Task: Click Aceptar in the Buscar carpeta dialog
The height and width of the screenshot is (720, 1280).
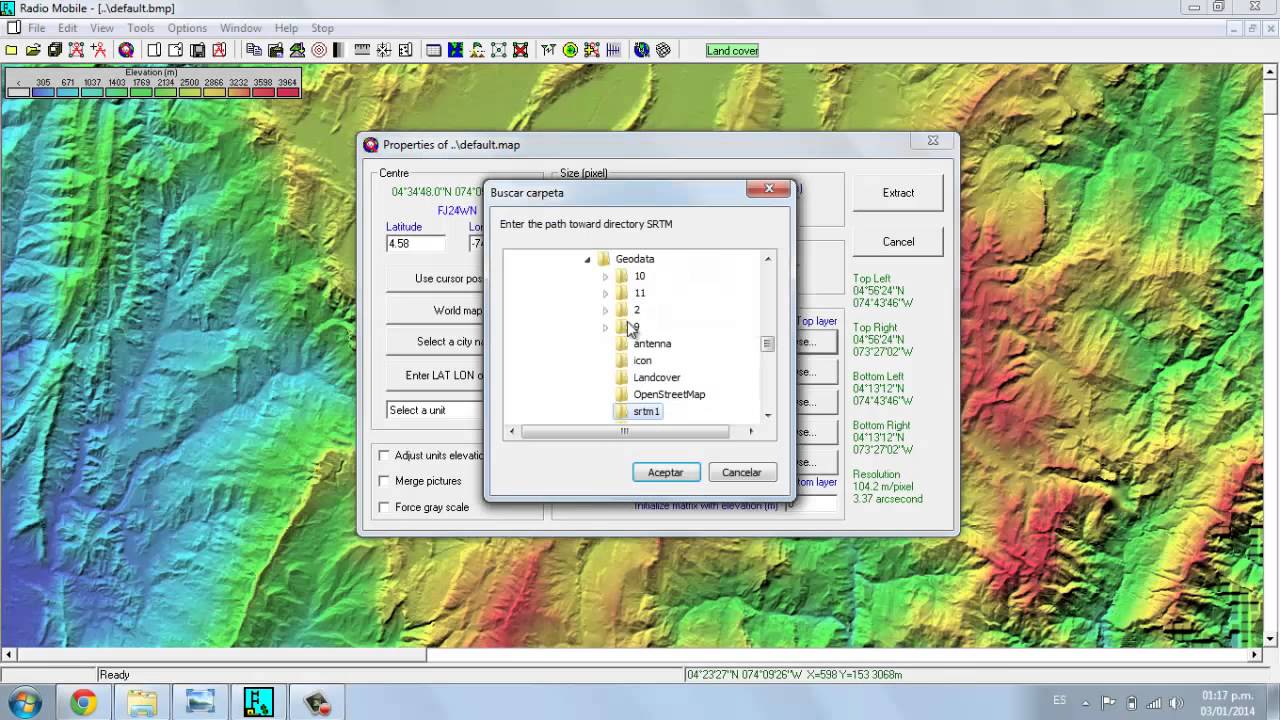Action: 666,472
